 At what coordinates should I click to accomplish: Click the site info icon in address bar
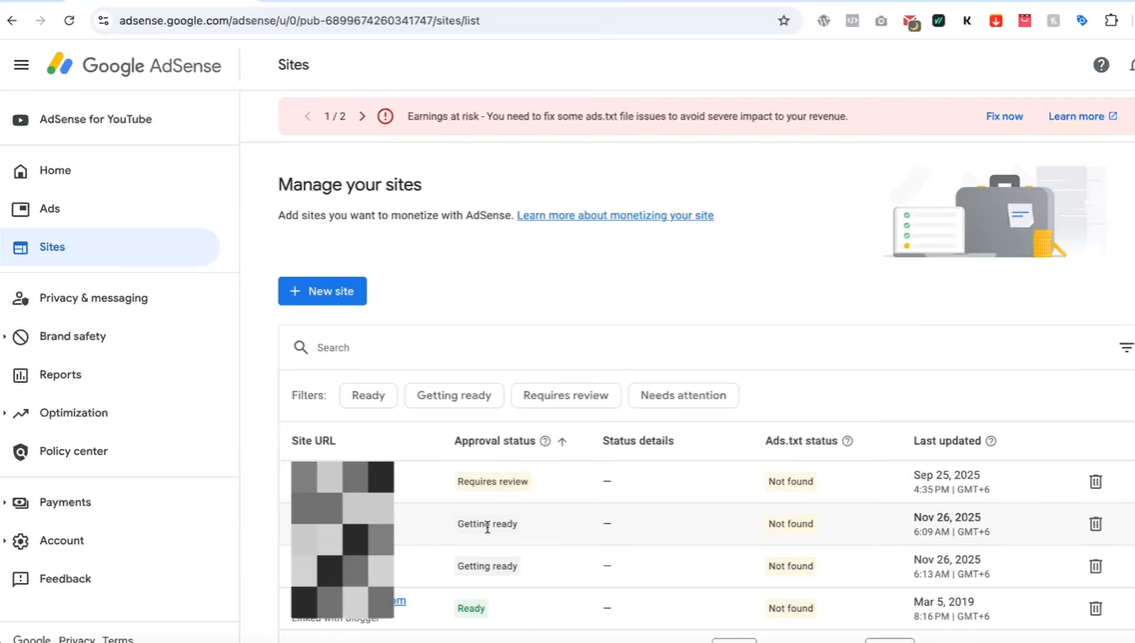tap(104, 21)
